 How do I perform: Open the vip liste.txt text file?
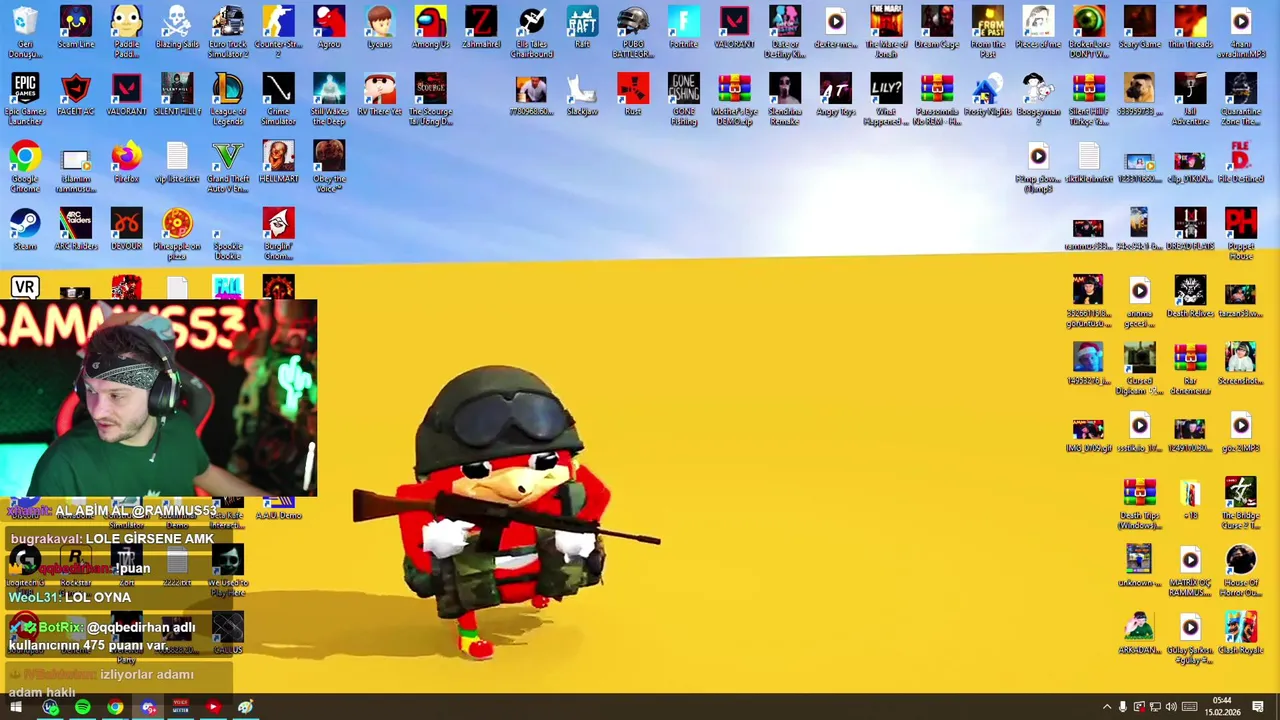point(177,162)
